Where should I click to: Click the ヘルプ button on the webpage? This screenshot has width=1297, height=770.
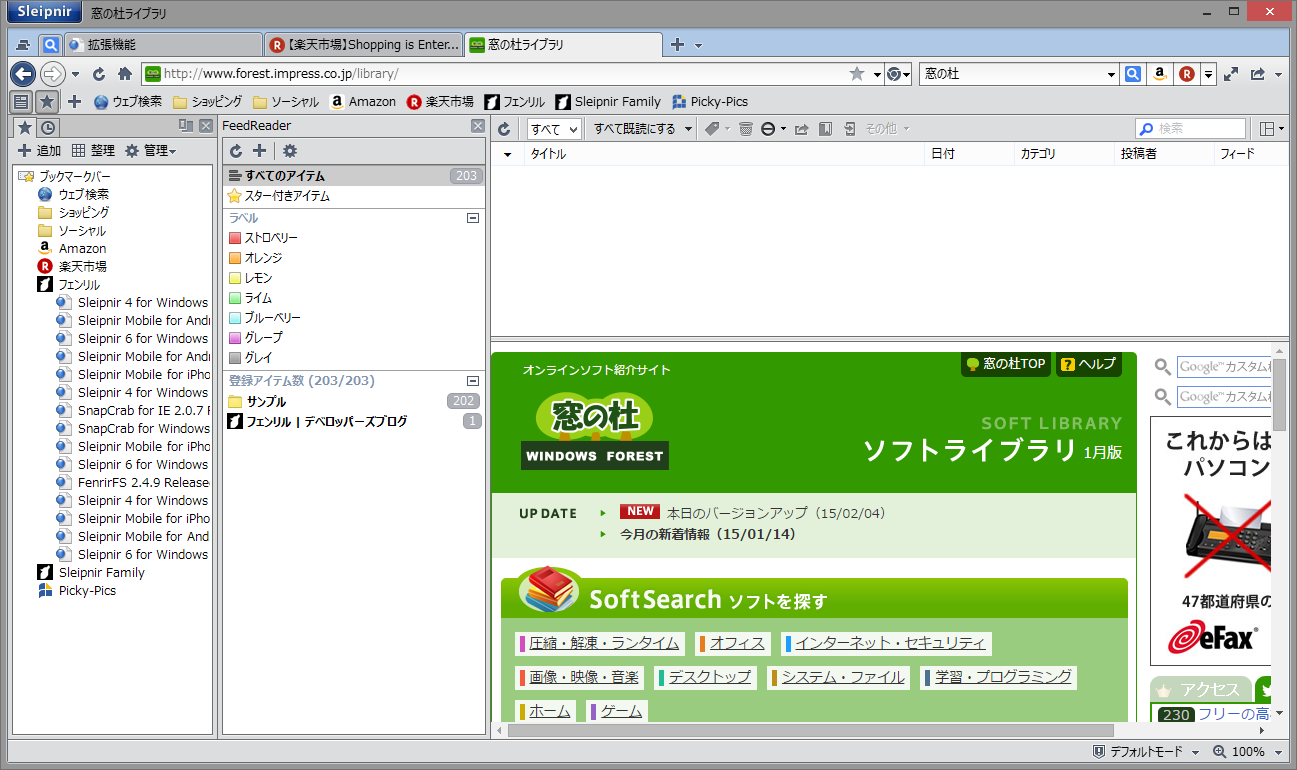1088,364
